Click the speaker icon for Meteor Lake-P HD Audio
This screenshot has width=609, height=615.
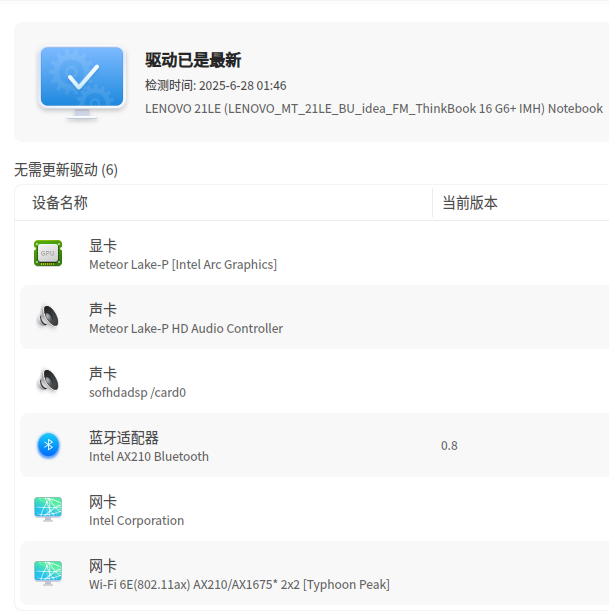pyautogui.click(x=48, y=317)
